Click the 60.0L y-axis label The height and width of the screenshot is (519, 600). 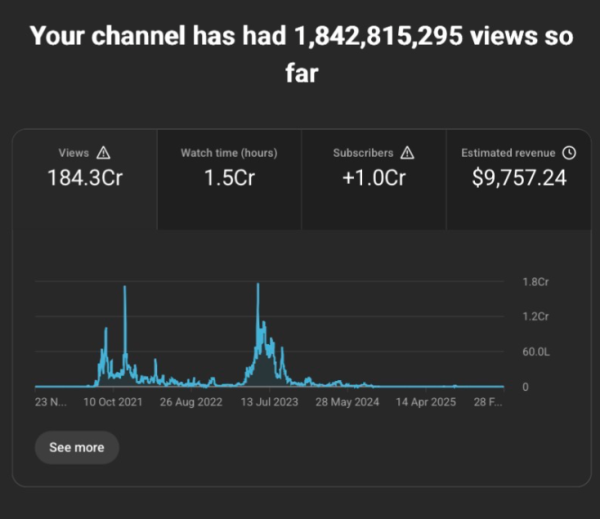pyautogui.click(x=535, y=352)
